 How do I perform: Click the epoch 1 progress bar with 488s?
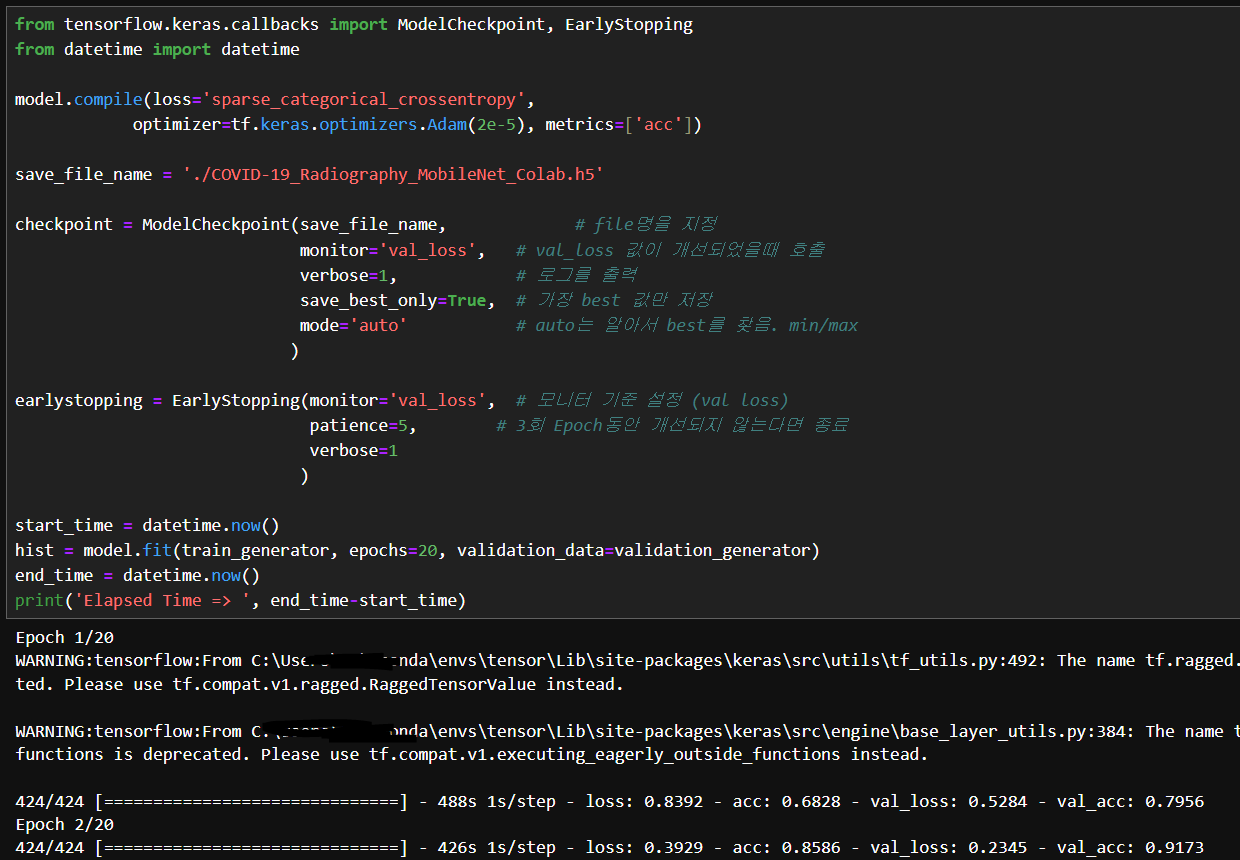pyautogui.click(x=610, y=801)
